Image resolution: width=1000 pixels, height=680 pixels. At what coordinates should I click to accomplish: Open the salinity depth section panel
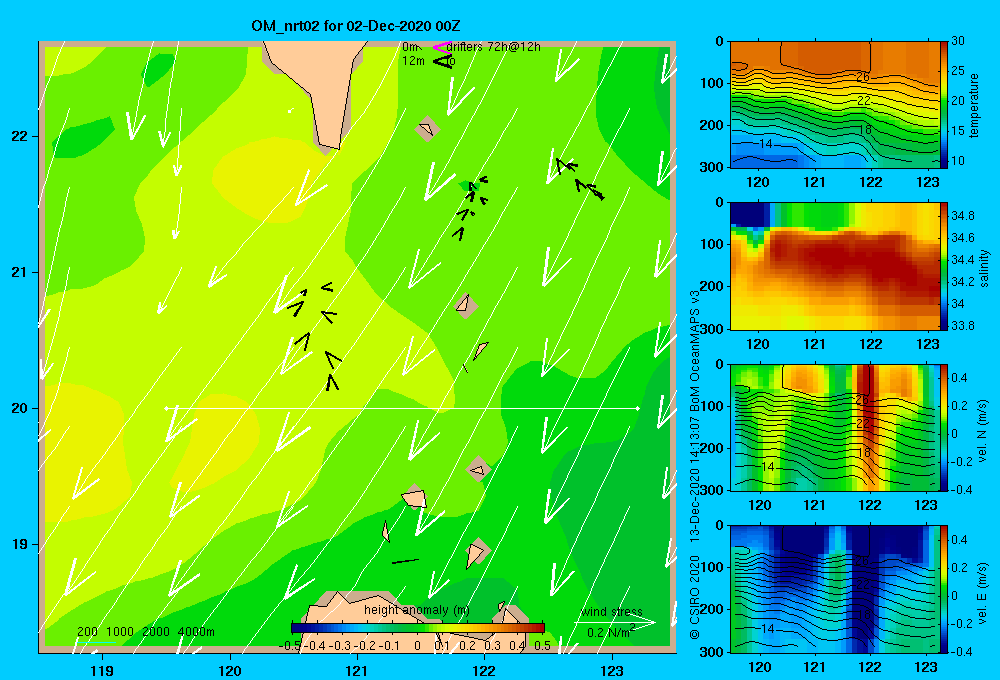pyautogui.click(x=834, y=266)
